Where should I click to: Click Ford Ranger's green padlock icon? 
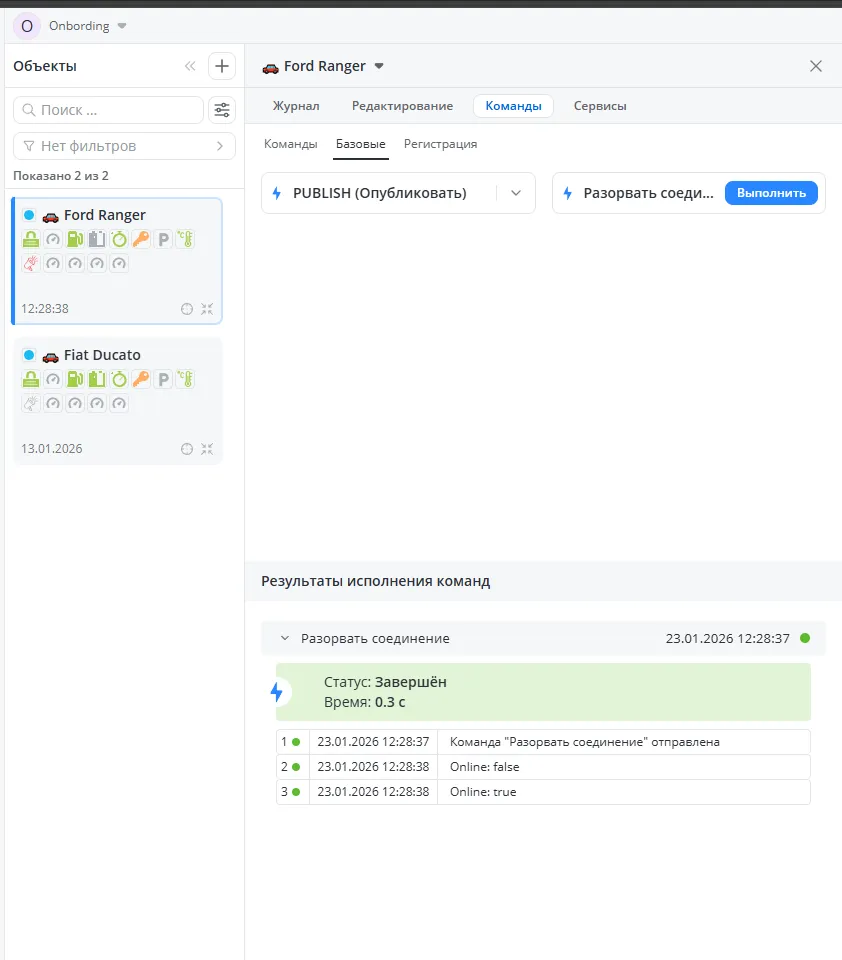[x=31, y=239]
